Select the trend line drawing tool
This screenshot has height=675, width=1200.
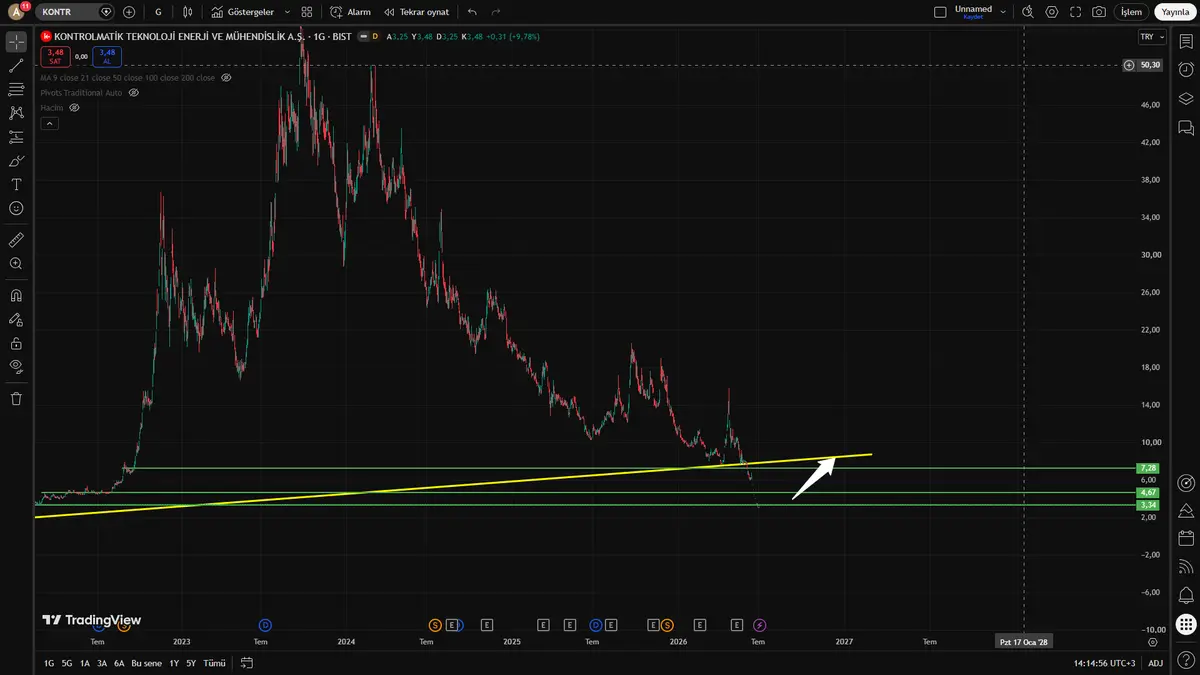click(16, 66)
